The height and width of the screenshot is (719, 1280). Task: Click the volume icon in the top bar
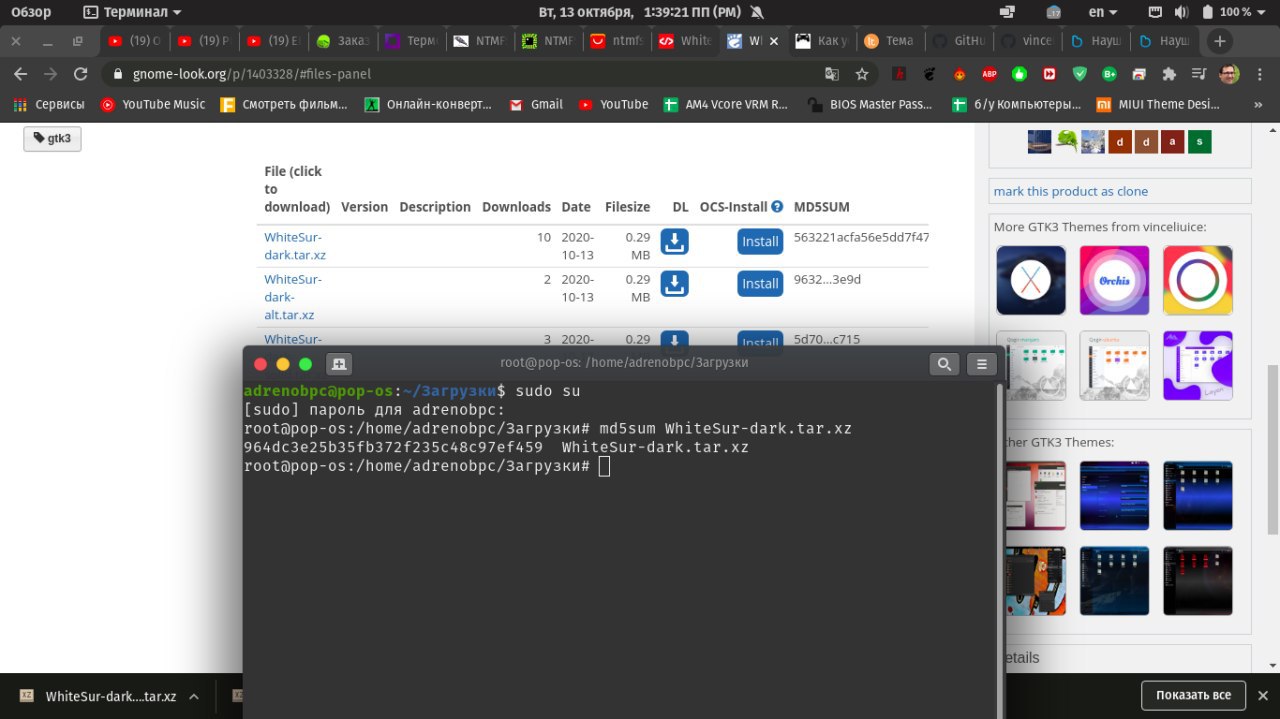(x=1181, y=12)
